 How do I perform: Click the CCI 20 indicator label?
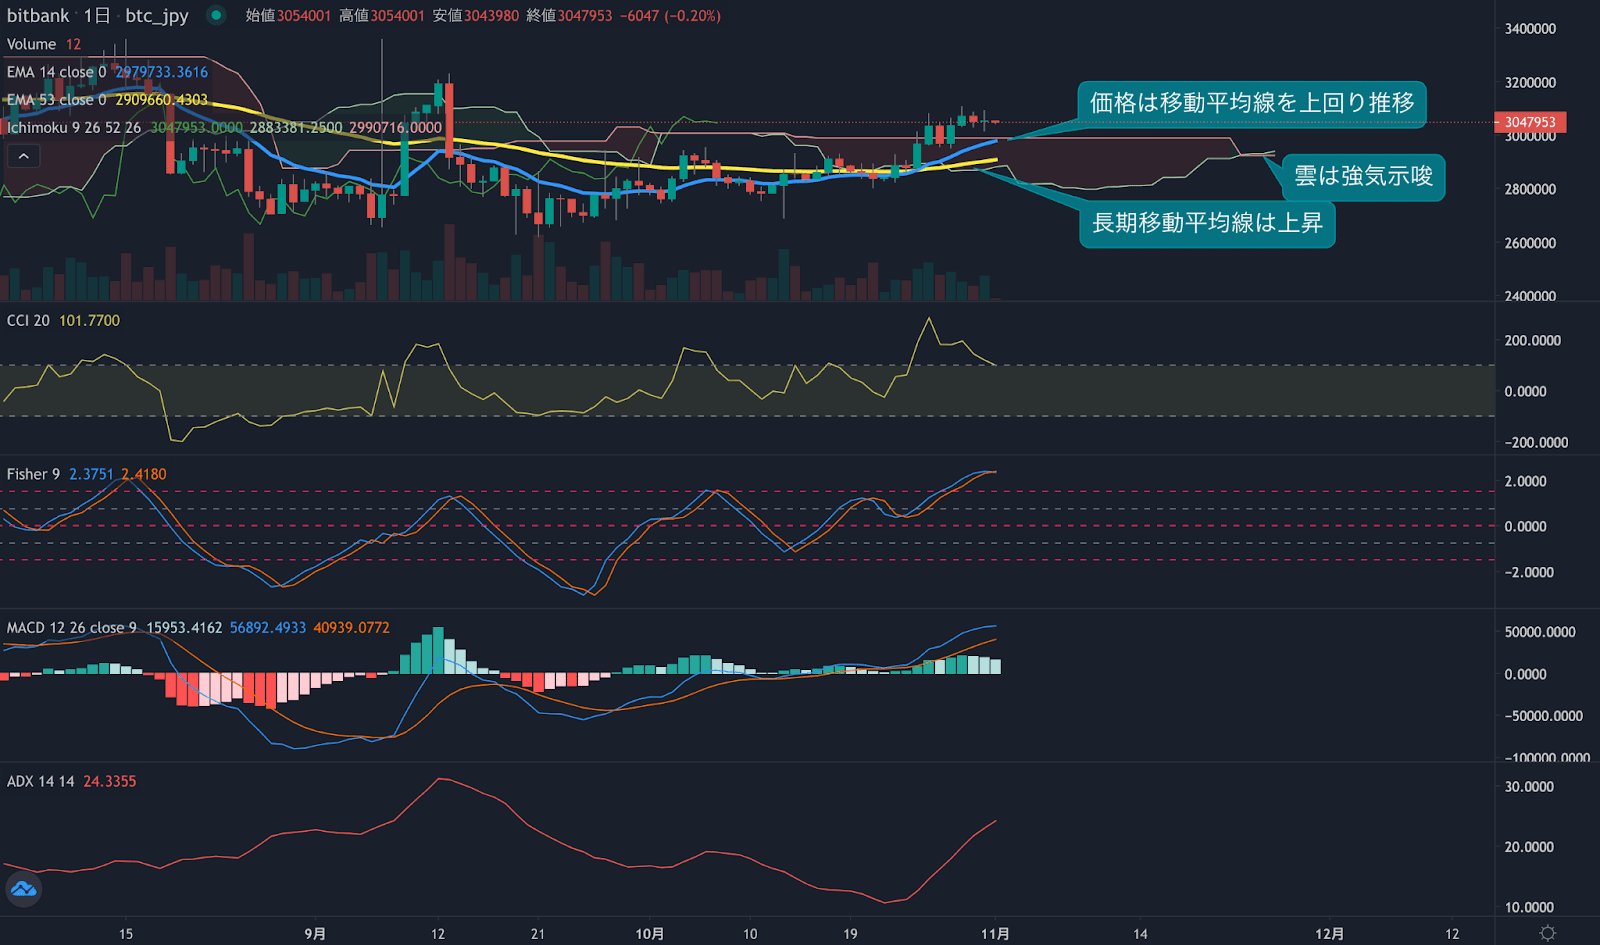coord(28,321)
